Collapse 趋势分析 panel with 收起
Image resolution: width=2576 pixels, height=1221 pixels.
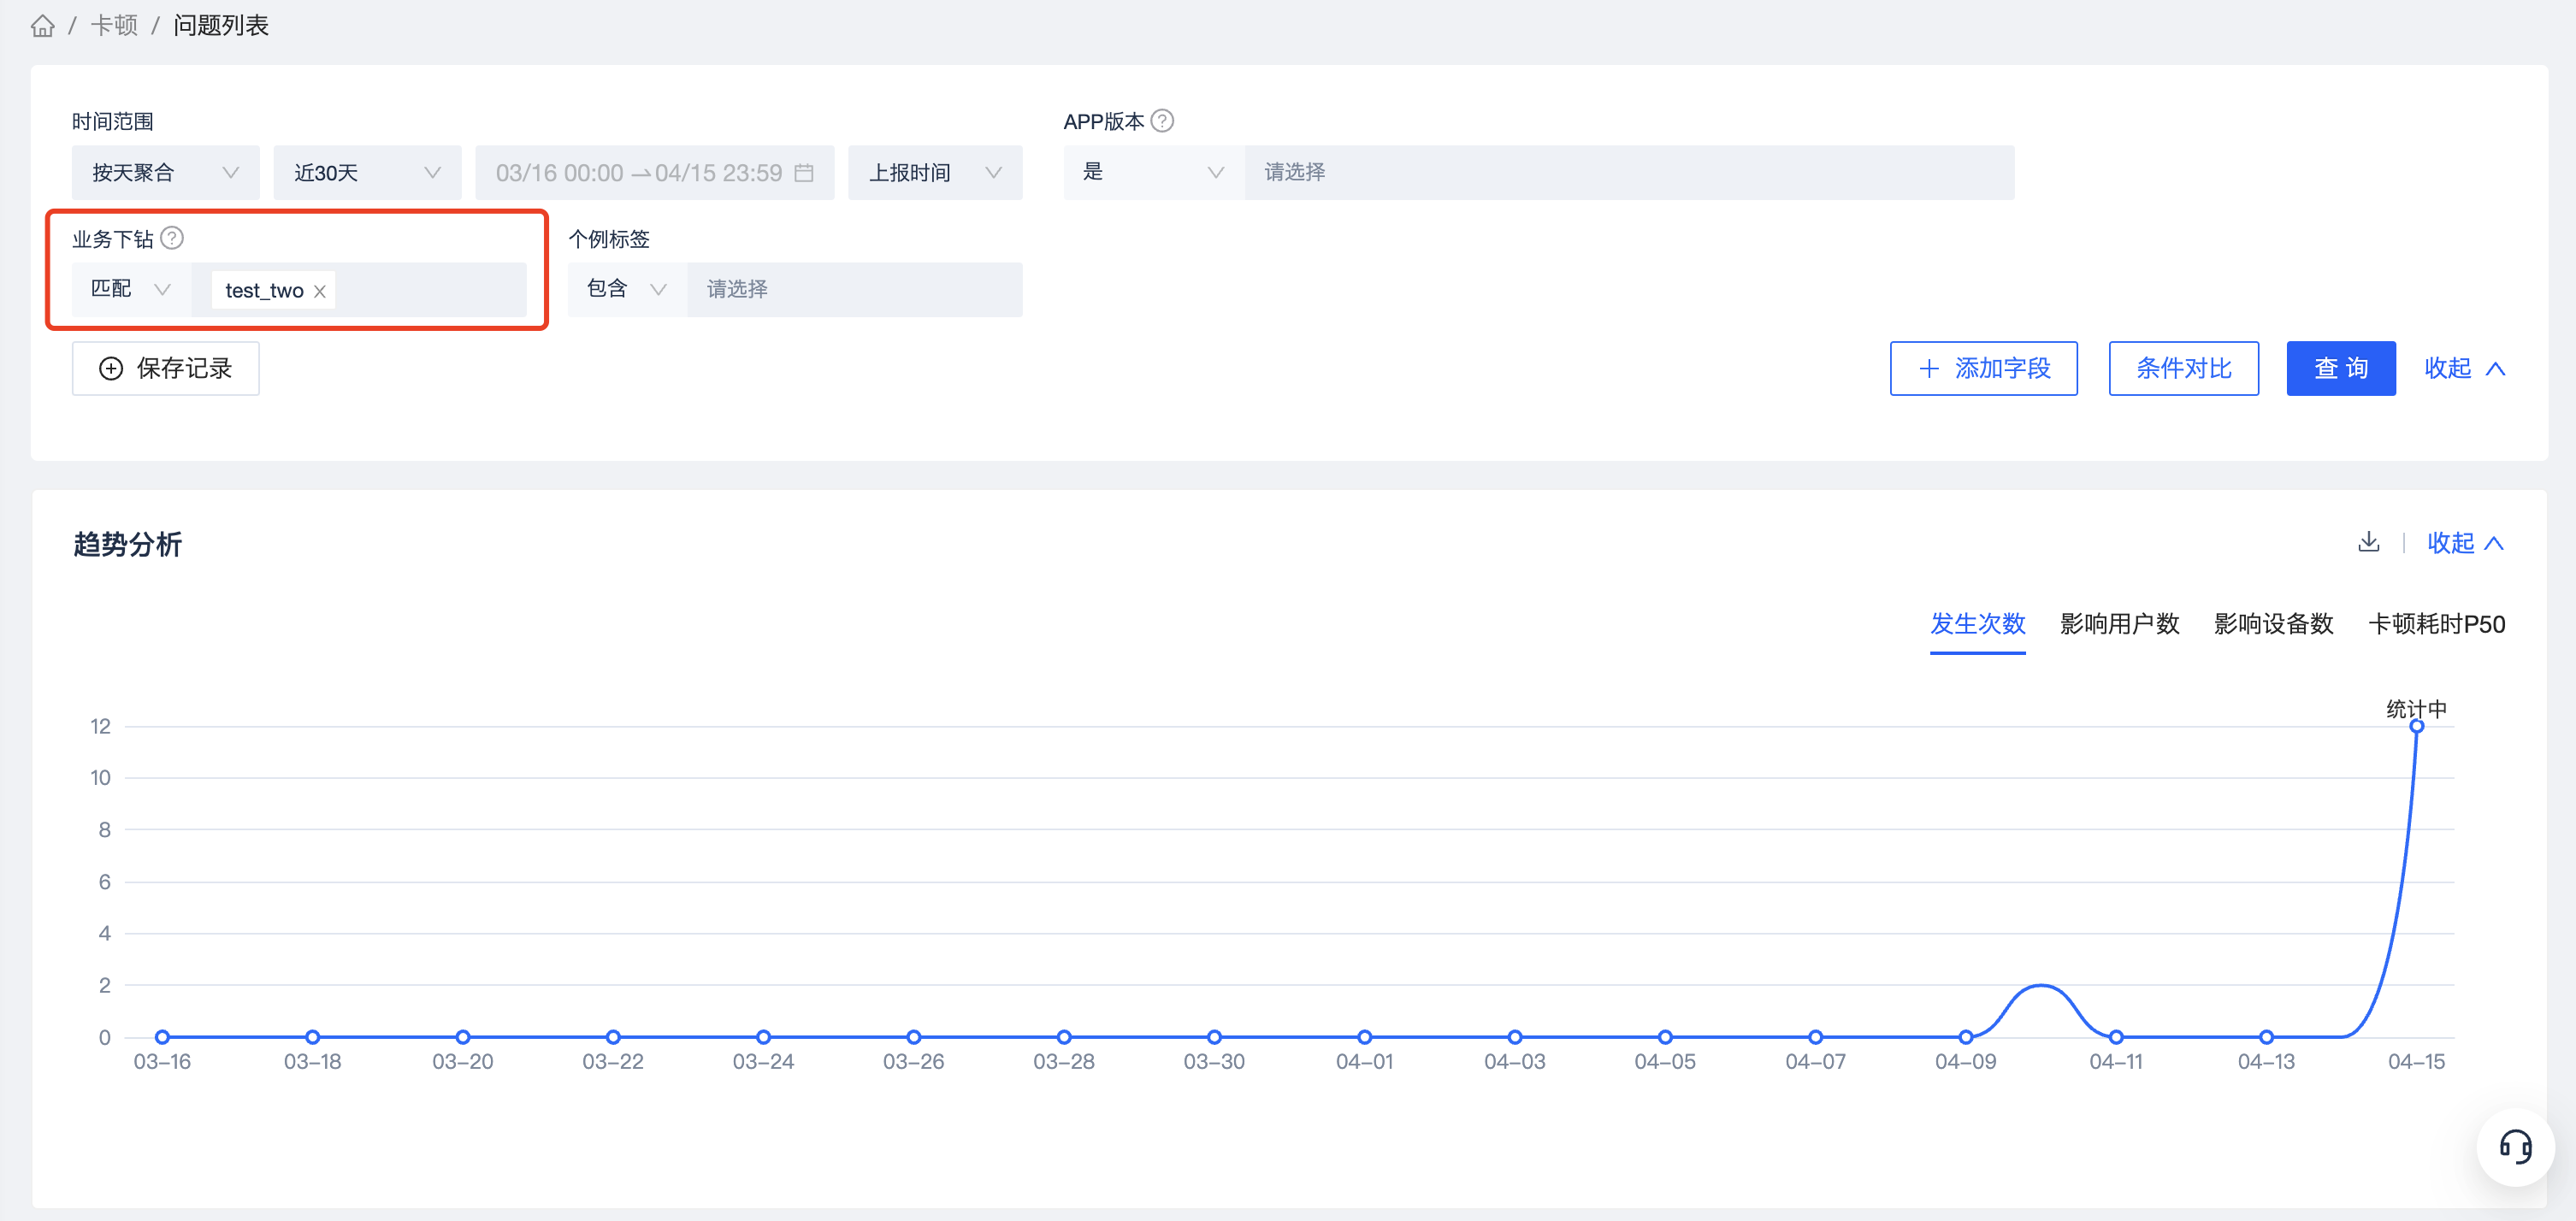(2465, 543)
